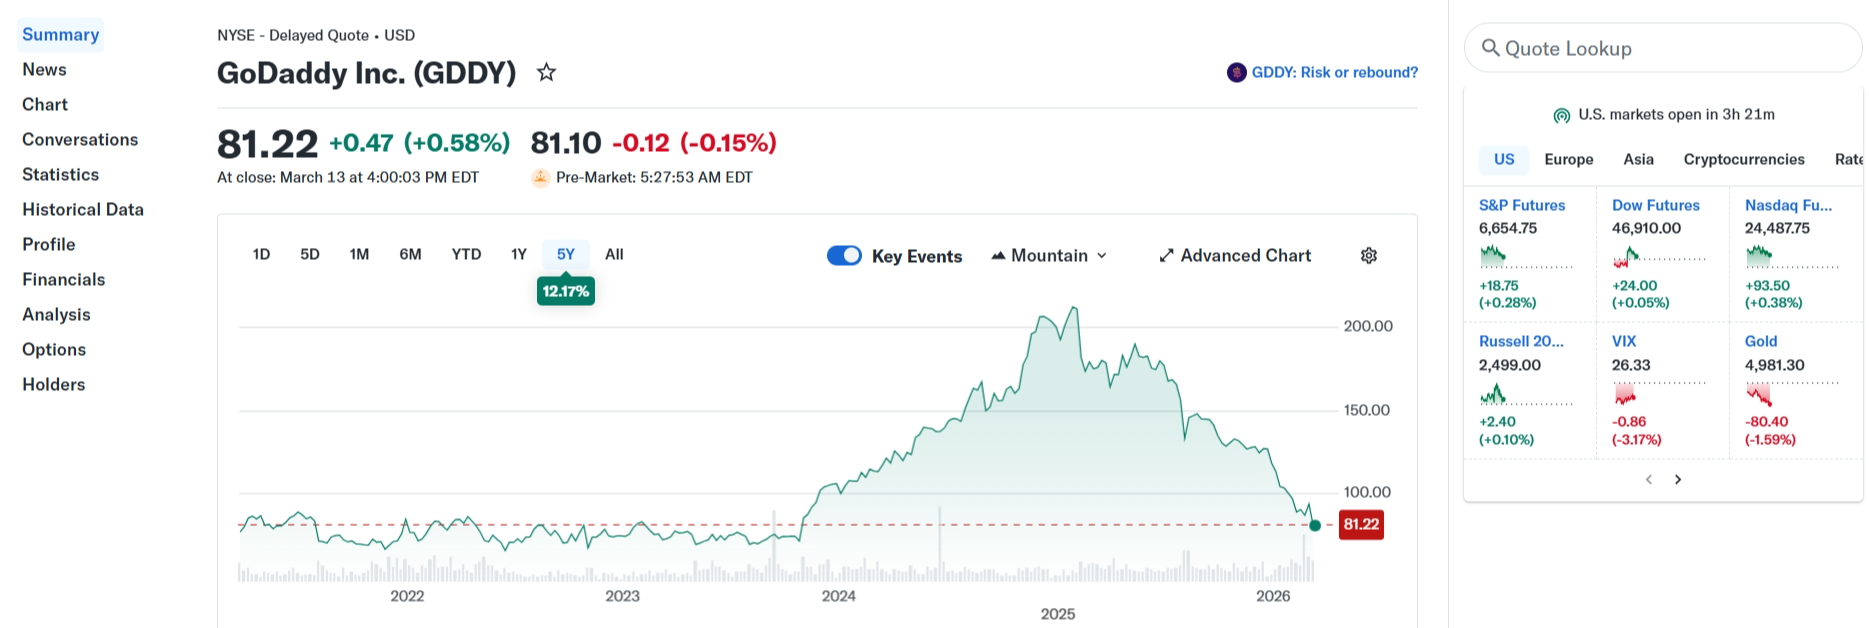
Task: Click the 12.17% 5Y return badge
Action: tap(566, 291)
